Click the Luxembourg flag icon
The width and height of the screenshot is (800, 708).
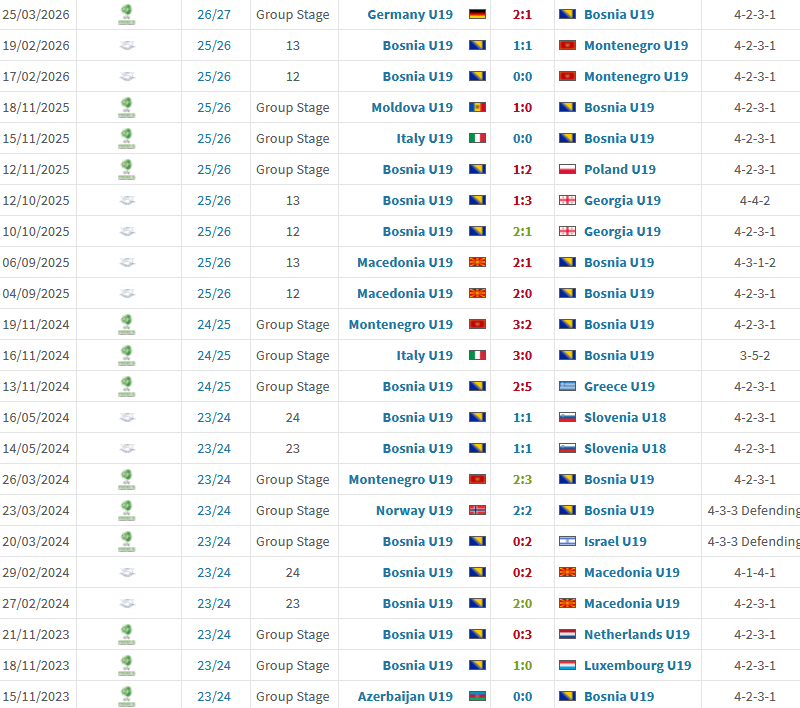[x=567, y=666]
